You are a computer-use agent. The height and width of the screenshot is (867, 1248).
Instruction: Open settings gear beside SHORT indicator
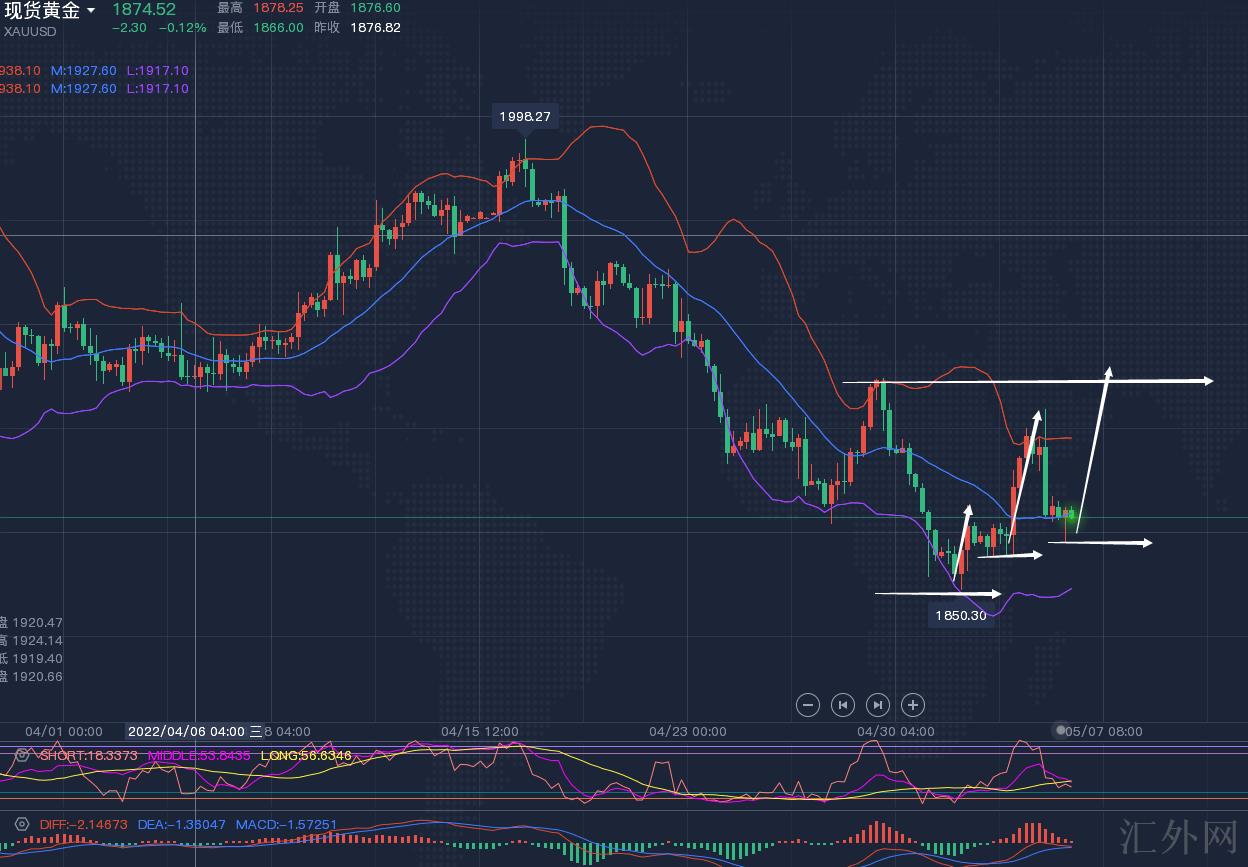click(22, 755)
